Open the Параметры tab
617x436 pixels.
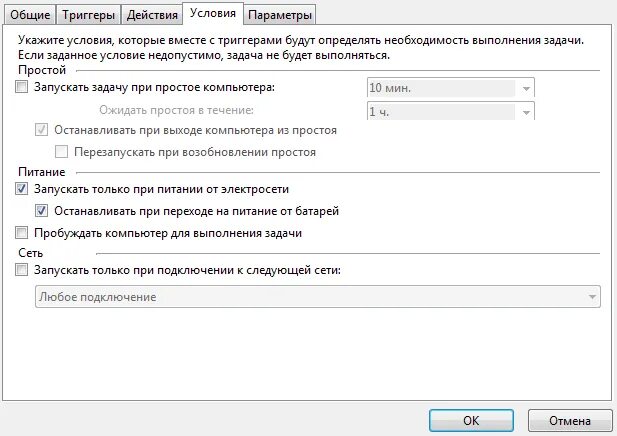coord(280,15)
